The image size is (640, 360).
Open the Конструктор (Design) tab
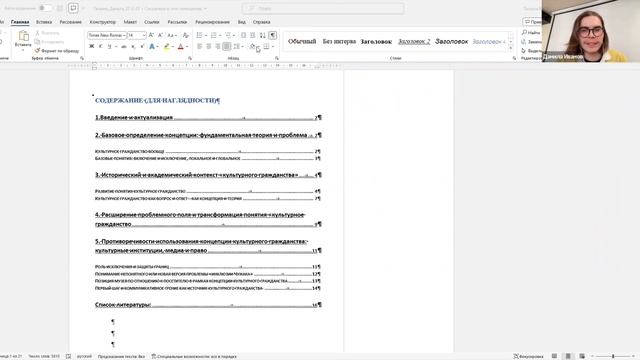coord(102,22)
